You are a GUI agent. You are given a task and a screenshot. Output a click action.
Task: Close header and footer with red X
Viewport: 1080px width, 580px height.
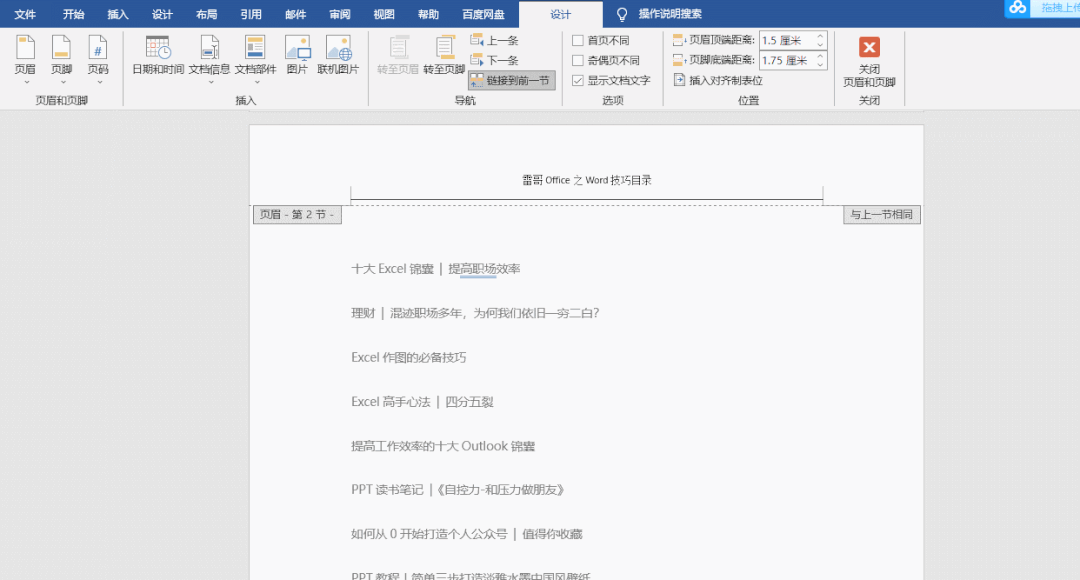pos(869,47)
